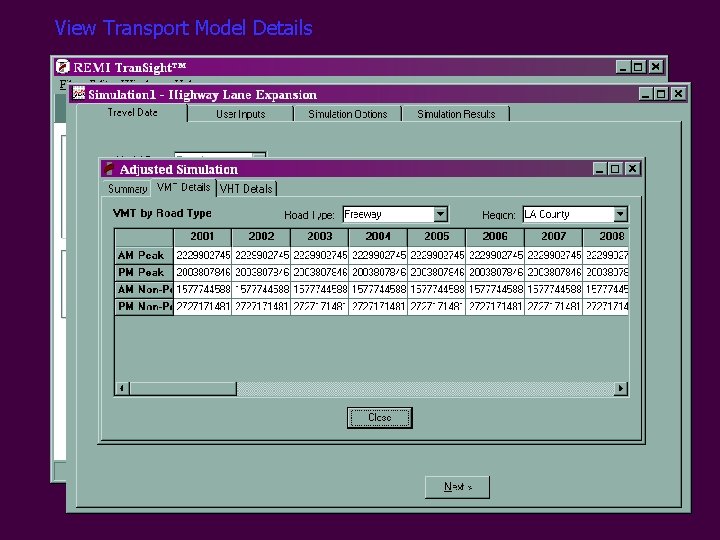Minimize the Simulation1 Highway Lane Expansion window

[x=646, y=94]
